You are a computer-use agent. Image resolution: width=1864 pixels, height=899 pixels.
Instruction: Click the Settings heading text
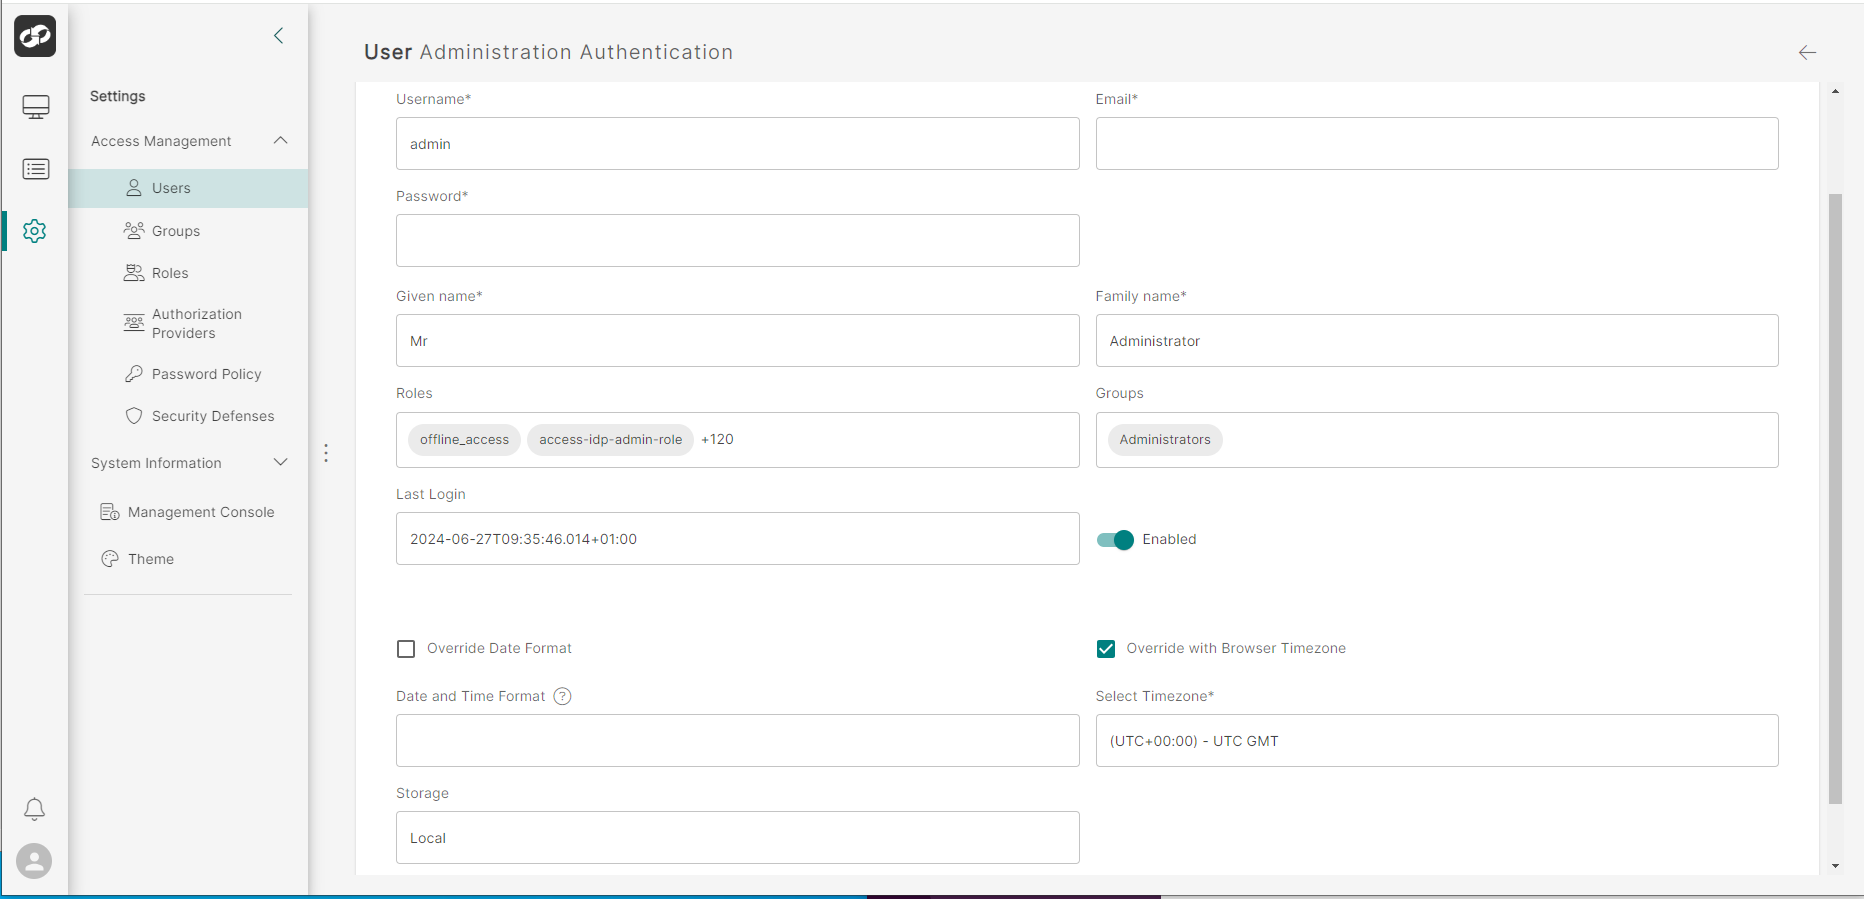(x=118, y=96)
